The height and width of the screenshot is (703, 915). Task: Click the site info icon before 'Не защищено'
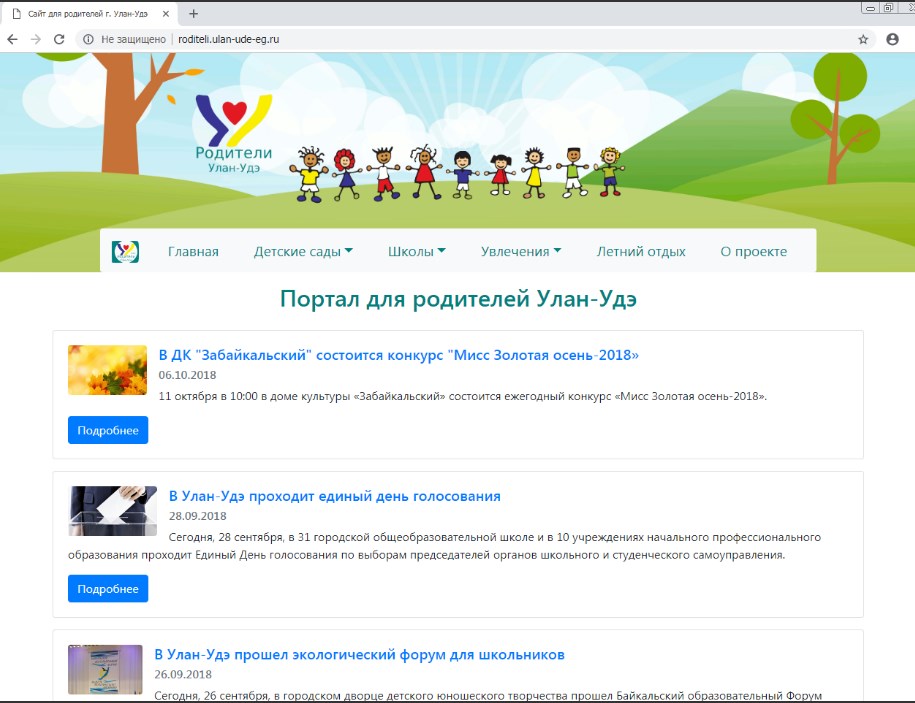coord(88,39)
